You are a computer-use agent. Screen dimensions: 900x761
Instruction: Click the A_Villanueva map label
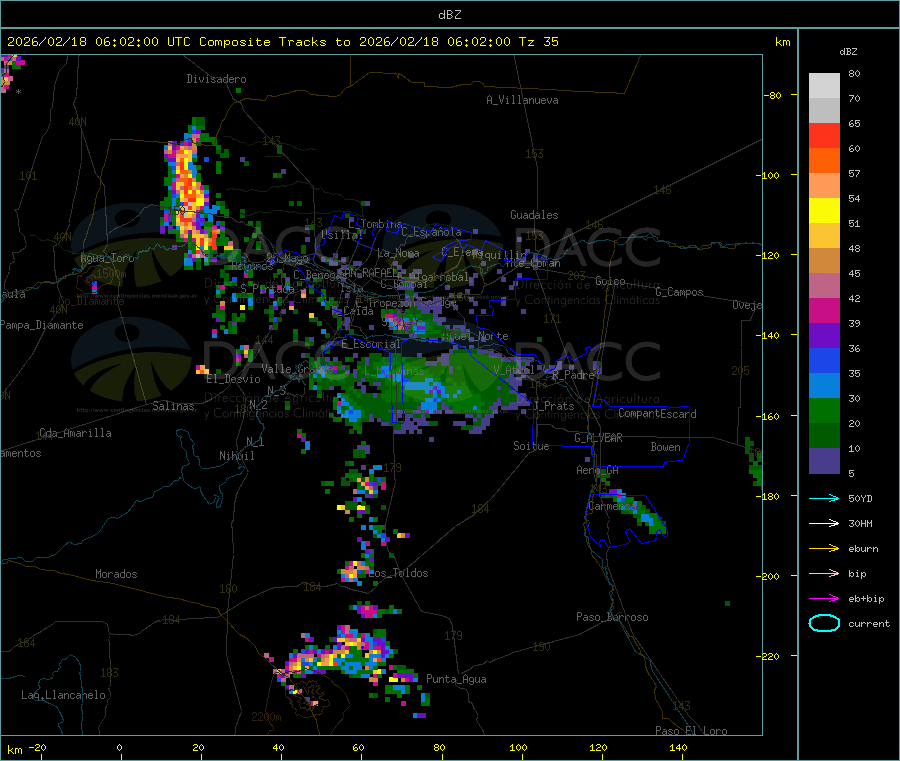(x=522, y=100)
